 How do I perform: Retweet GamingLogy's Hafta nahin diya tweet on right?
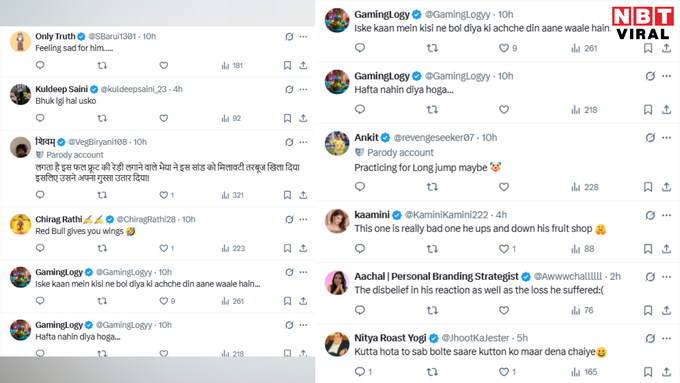pos(432,110)
